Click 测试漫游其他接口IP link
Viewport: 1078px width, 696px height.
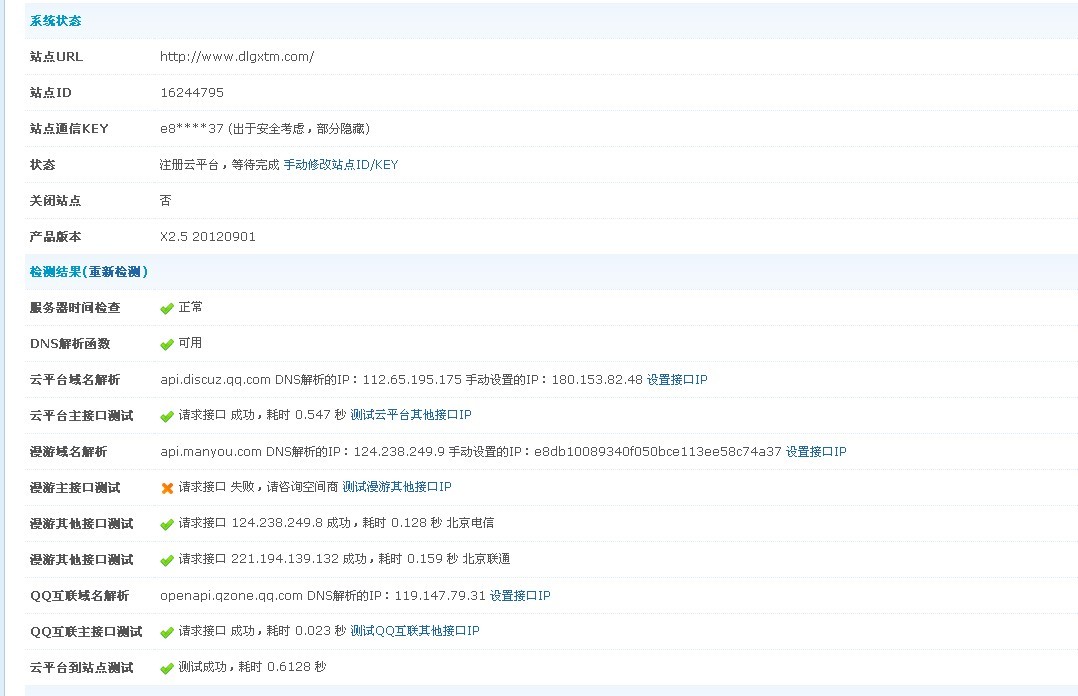397,487
